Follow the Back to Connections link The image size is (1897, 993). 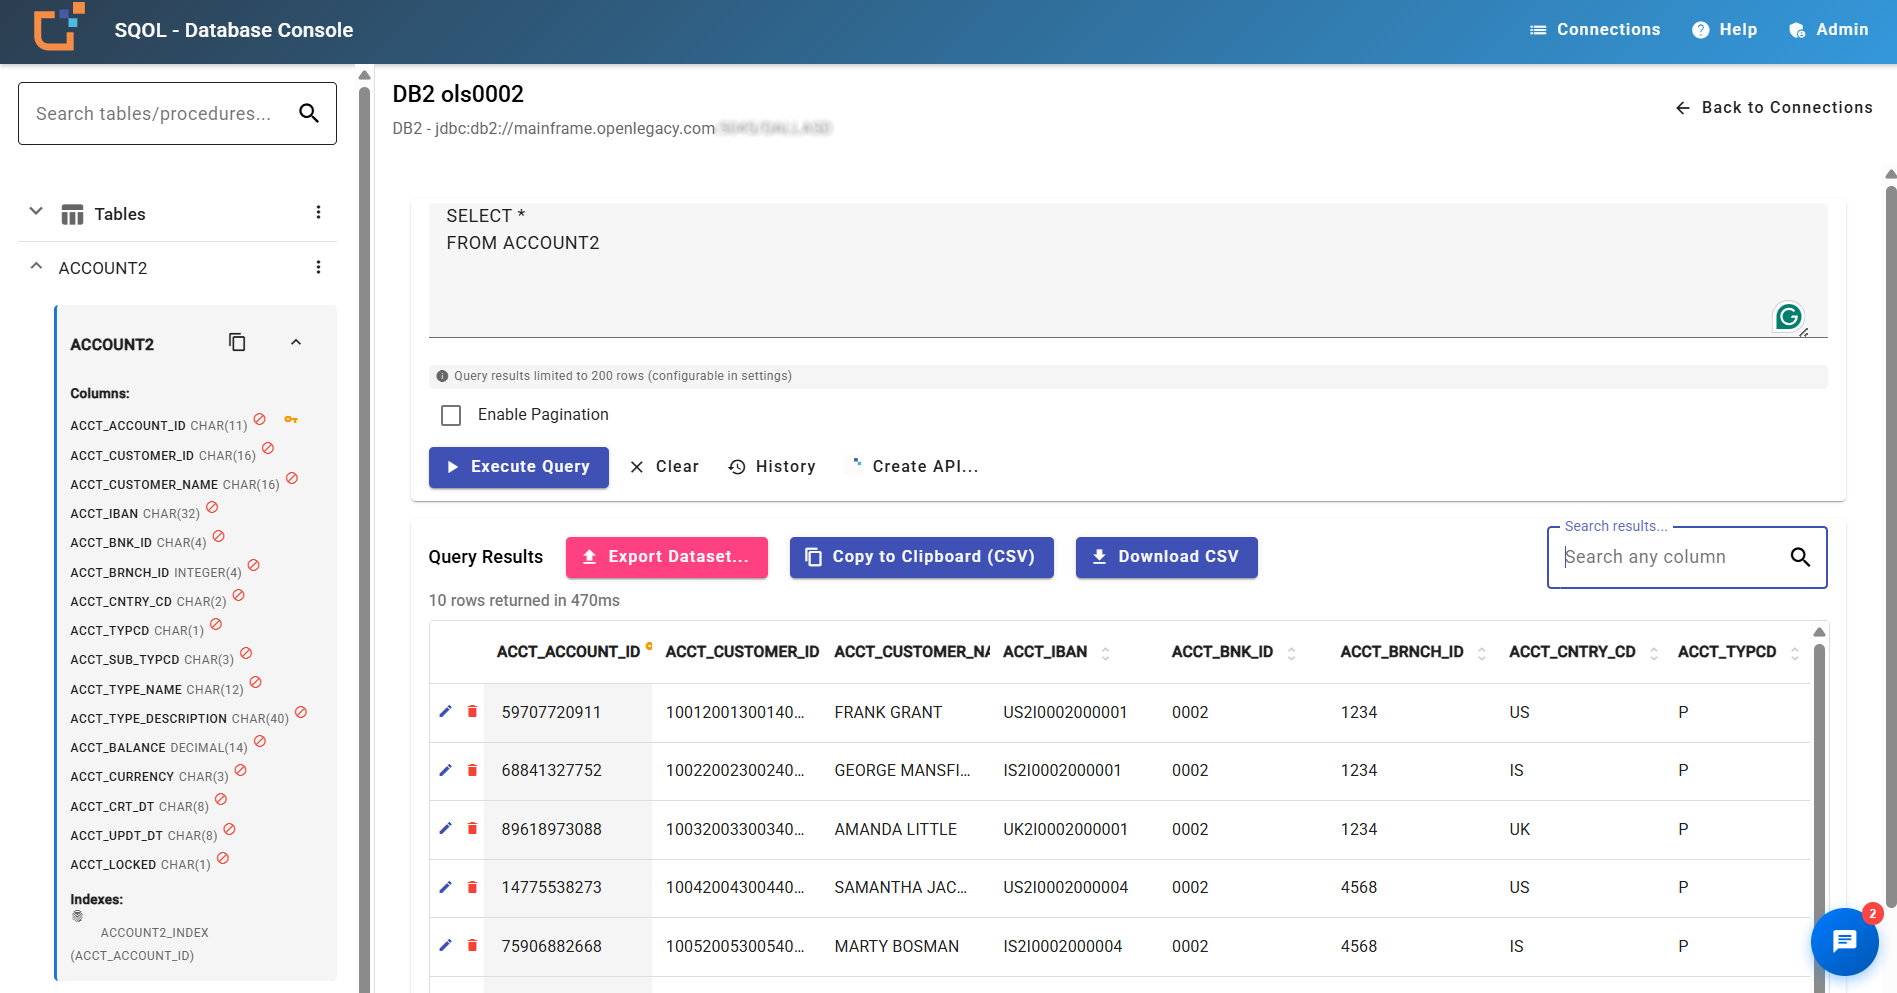click(1773, 107)
